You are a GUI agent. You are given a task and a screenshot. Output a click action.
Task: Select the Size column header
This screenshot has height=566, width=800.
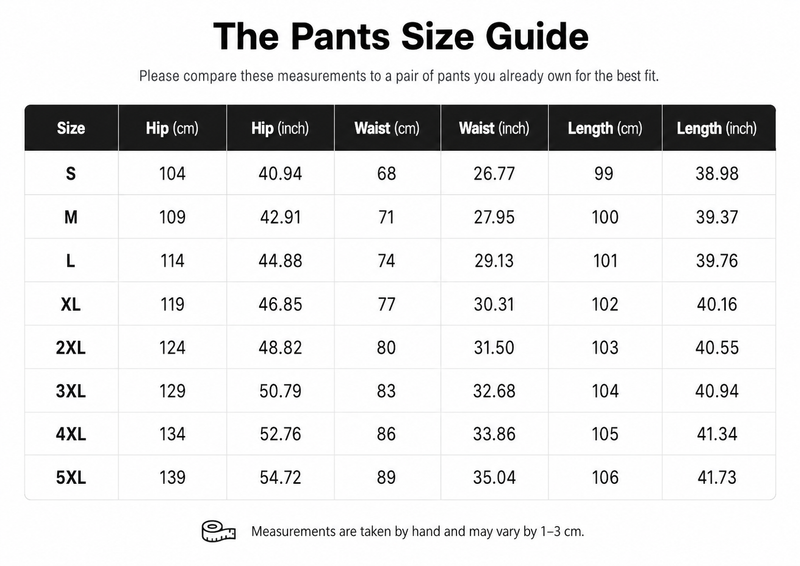(x=71, y=128)
